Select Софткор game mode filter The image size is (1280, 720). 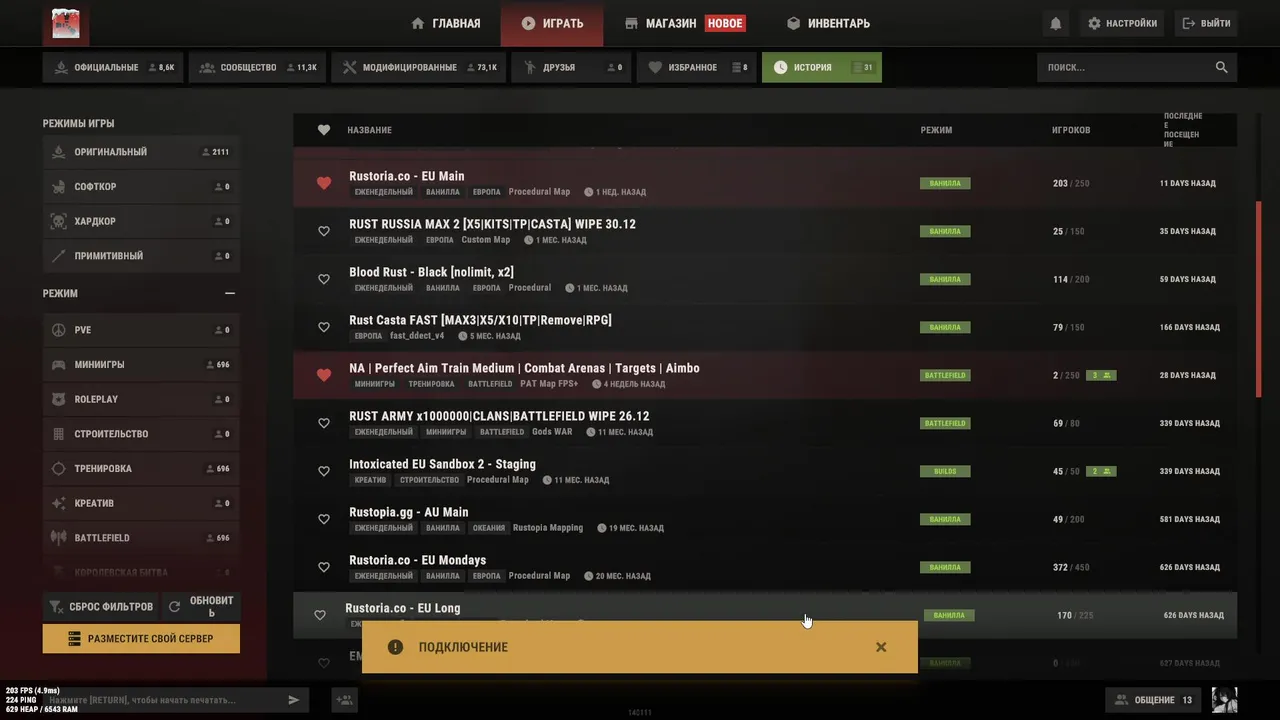141,187
